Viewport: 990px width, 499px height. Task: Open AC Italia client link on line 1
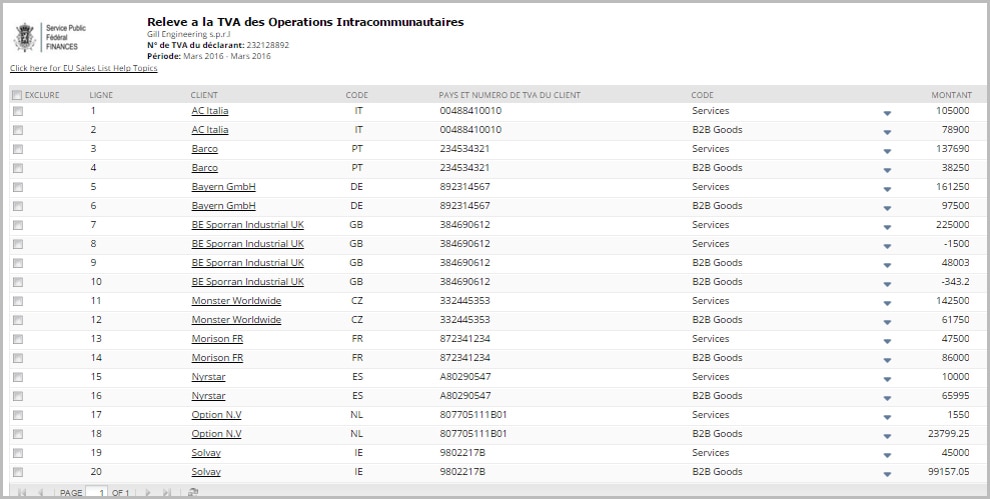pyautogui.click(x=210, y=111)
